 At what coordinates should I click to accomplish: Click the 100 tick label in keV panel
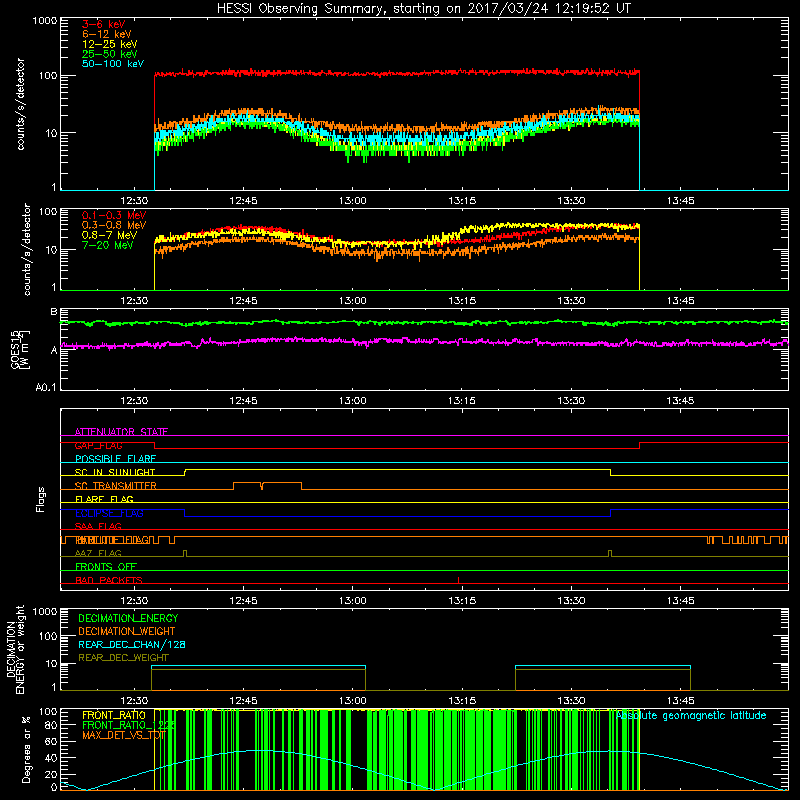[47, 76]
